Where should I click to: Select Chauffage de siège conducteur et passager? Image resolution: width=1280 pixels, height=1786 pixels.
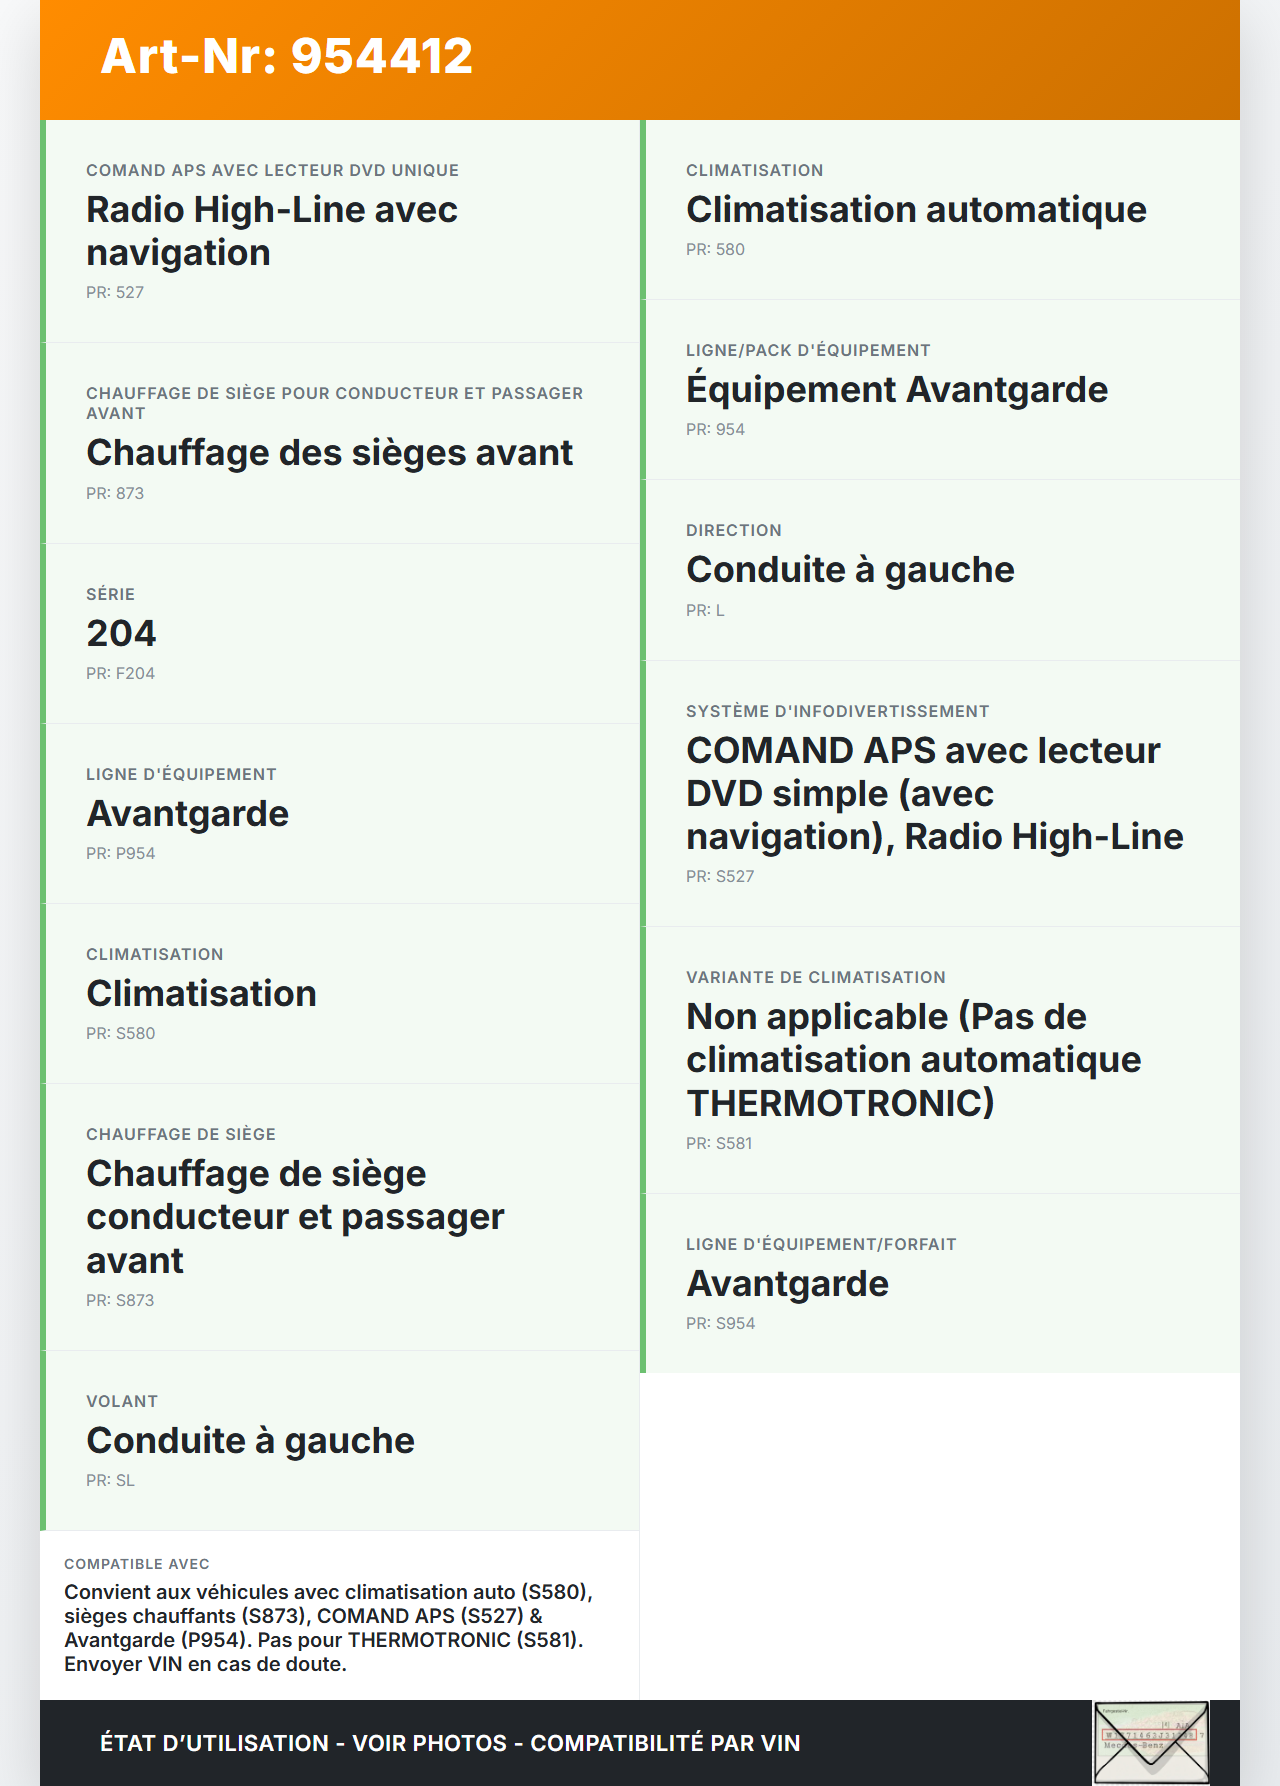tap(295, 1216)
